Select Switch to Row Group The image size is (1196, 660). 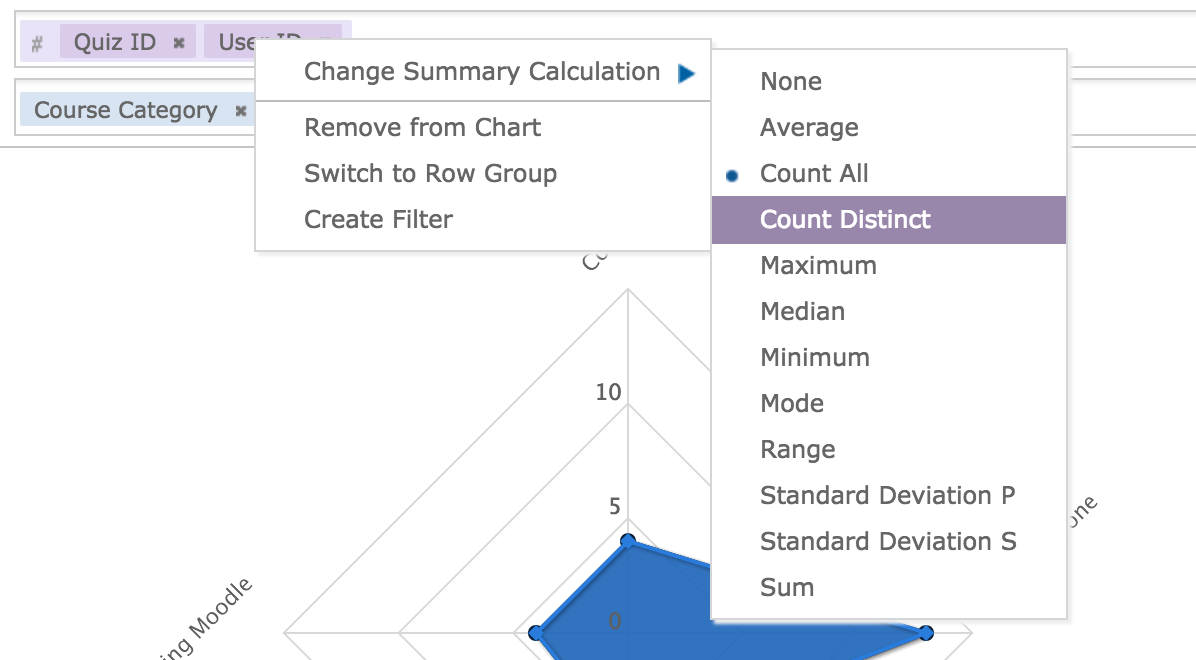[x=430, y=174]
